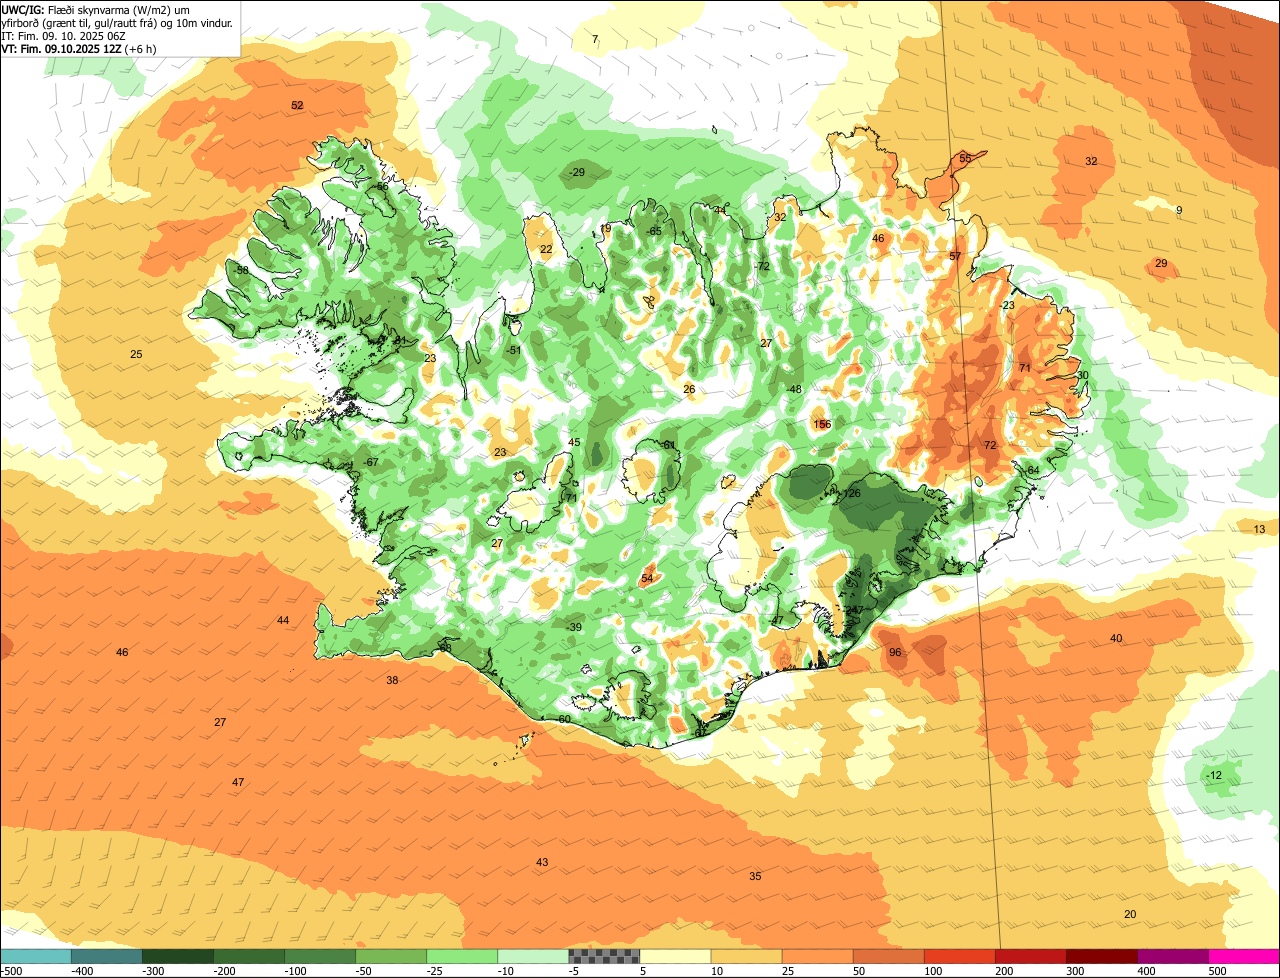
Task: Select the map value 57
Action: click(x=955, y=257)
